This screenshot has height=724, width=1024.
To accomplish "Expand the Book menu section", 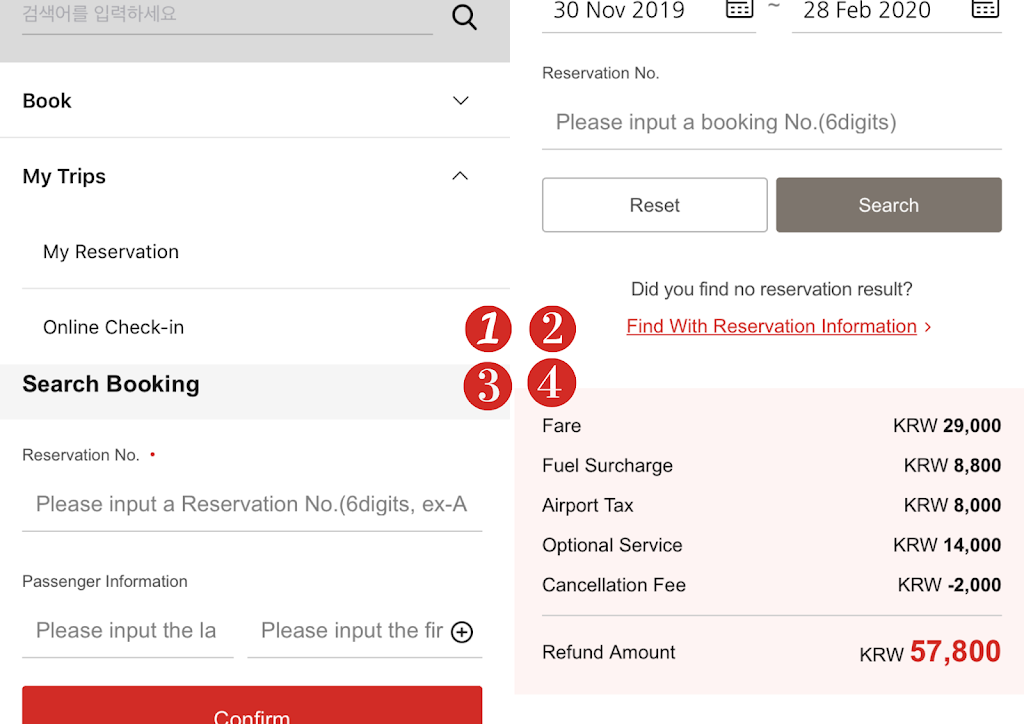I will pos(460,101).
